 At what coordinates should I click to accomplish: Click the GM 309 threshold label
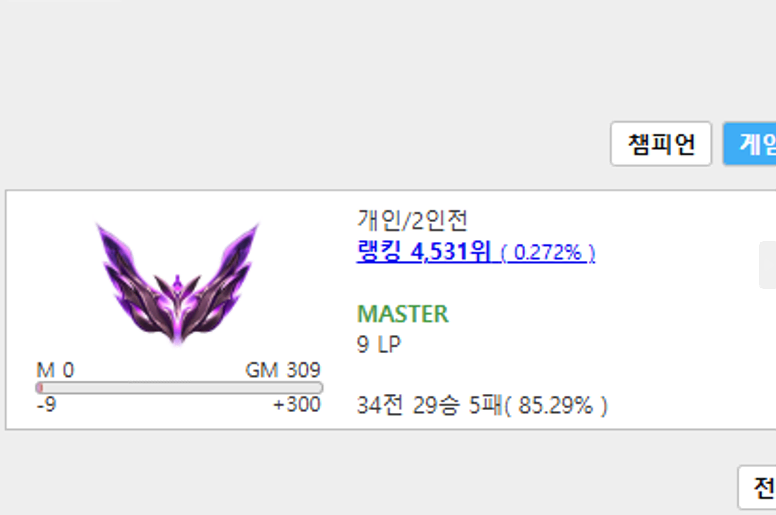(283, 370)
